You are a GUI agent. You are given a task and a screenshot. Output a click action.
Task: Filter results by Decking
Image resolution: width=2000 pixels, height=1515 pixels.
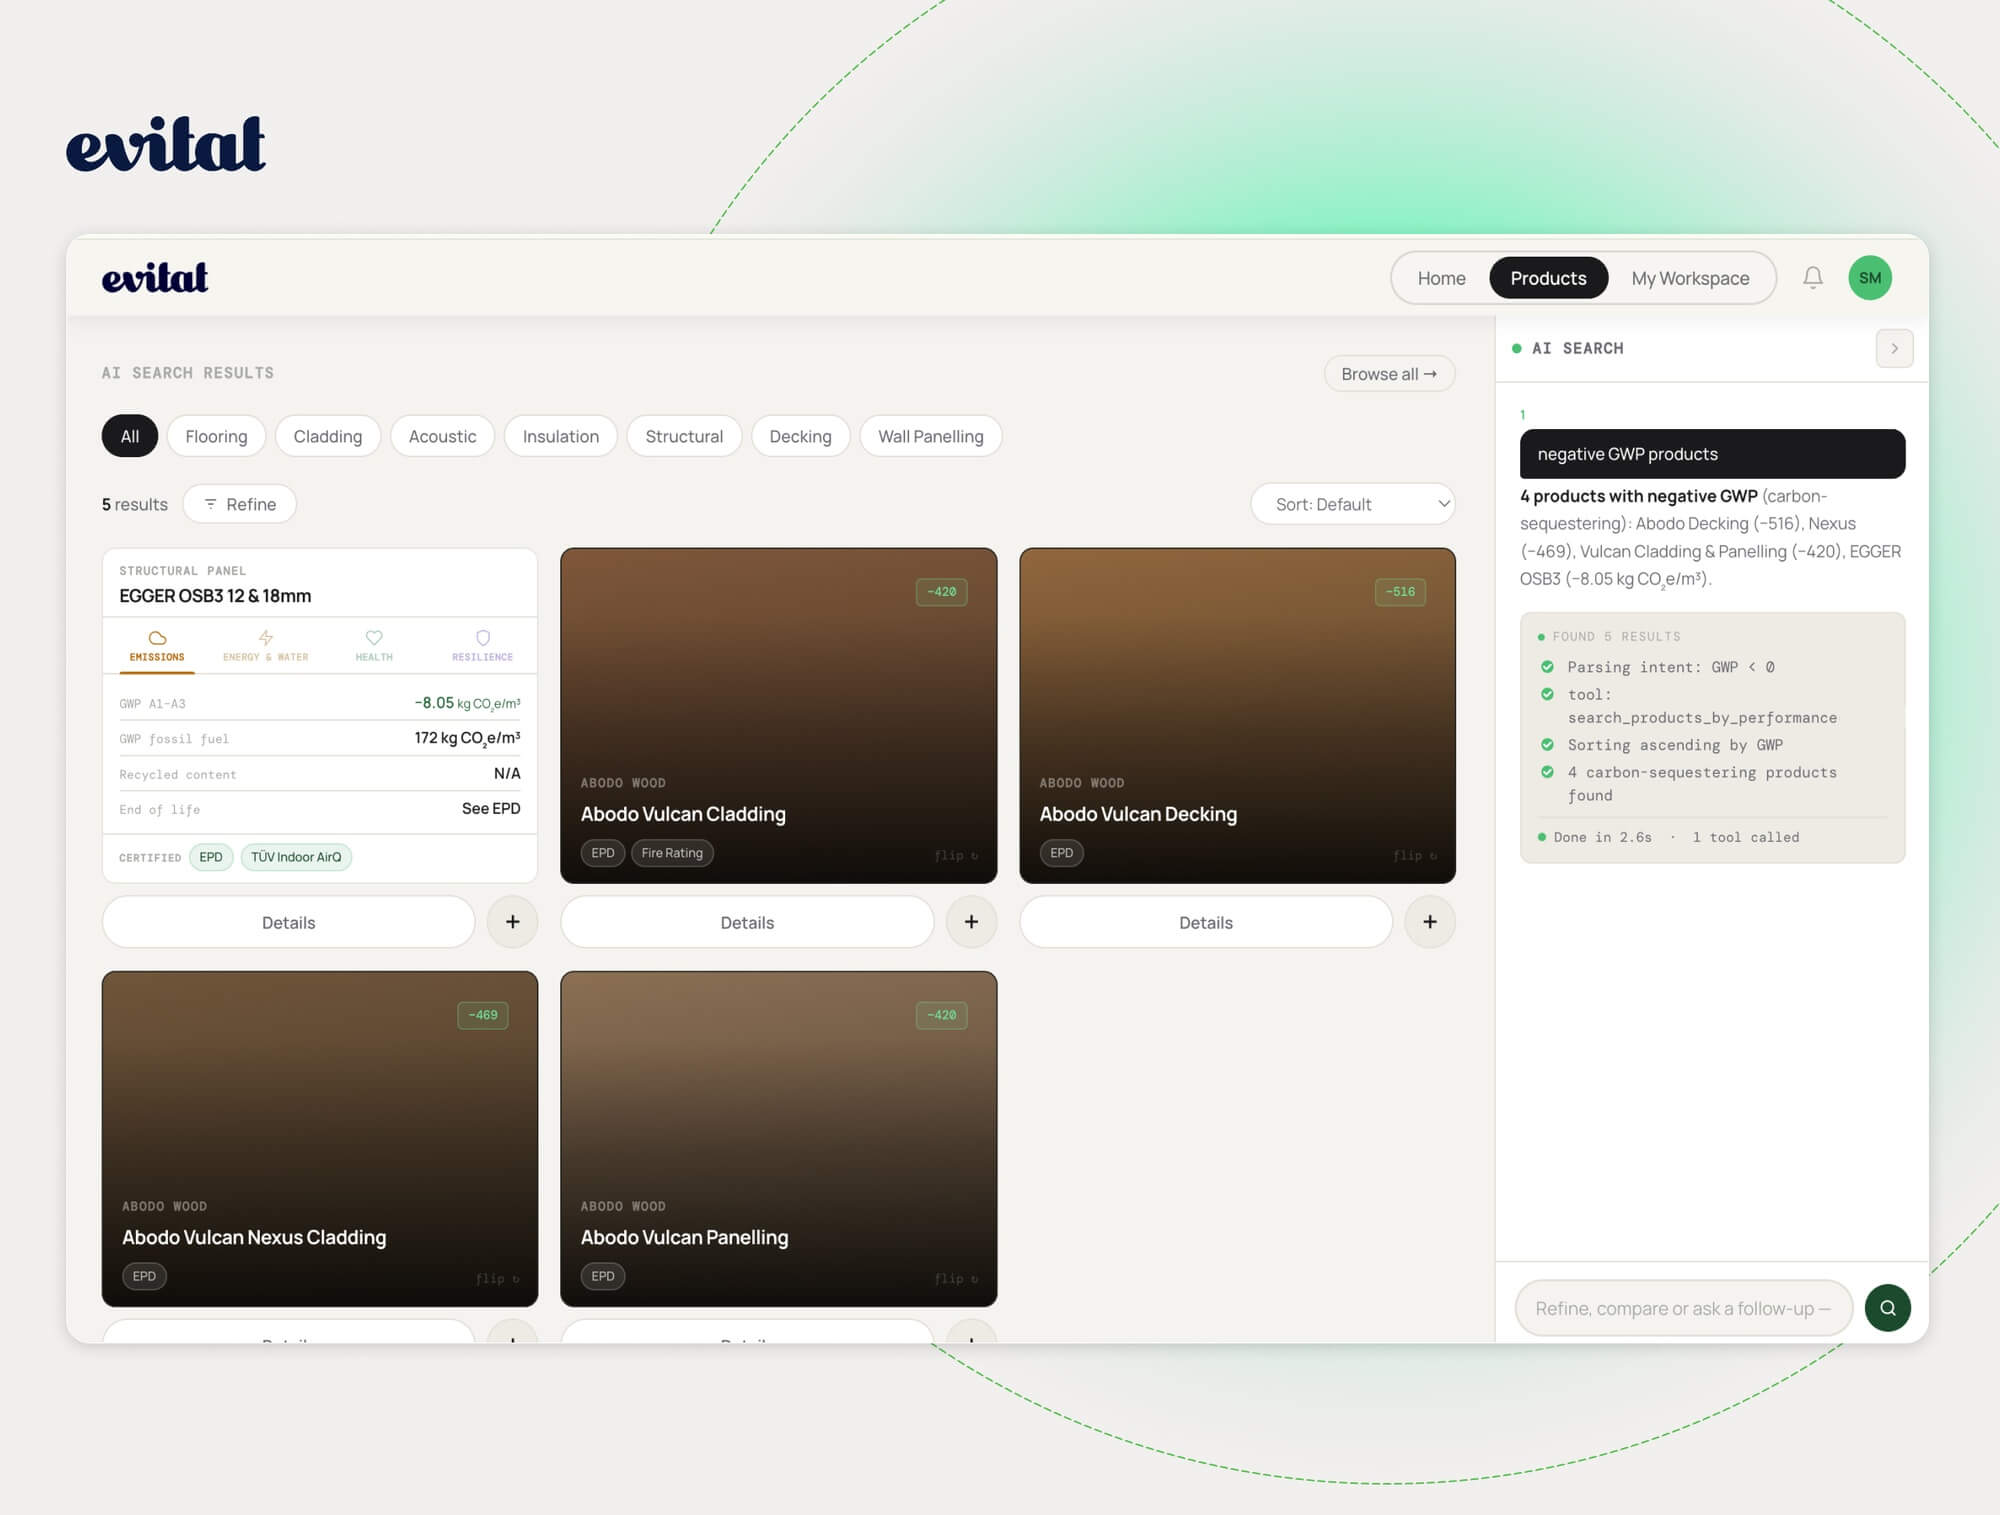coord(800,436)
